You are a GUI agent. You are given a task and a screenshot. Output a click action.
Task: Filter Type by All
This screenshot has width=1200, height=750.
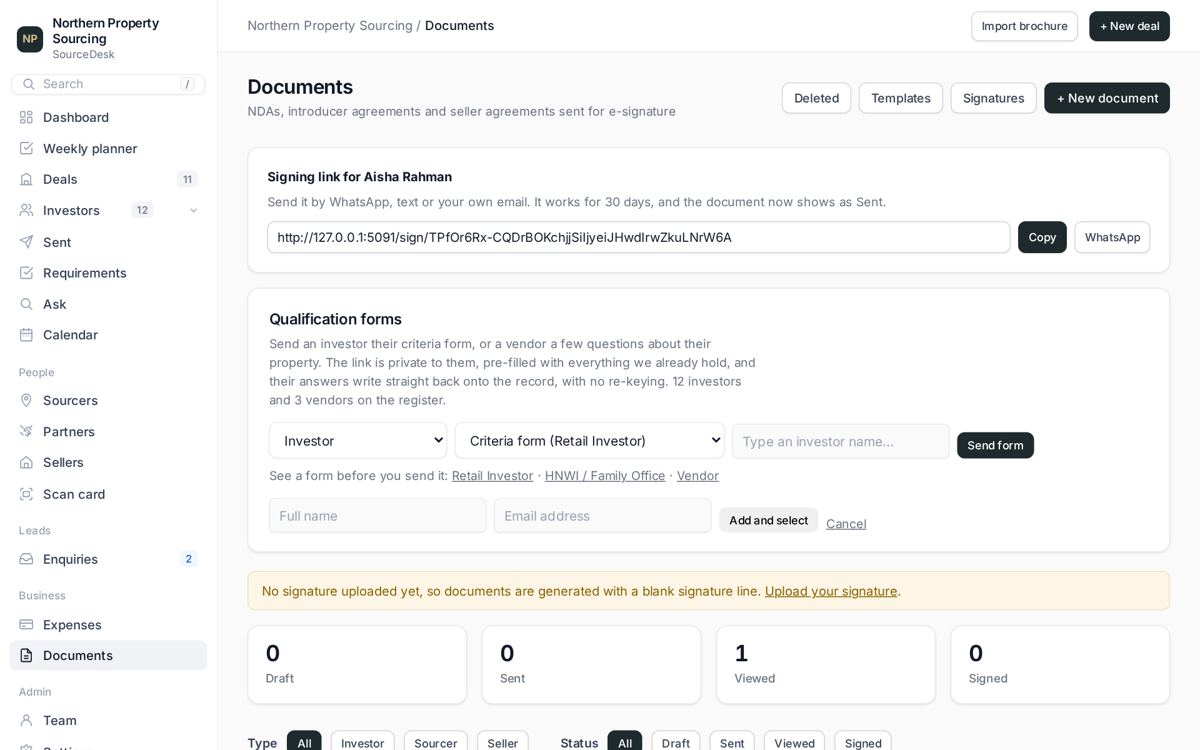(304, 743)
